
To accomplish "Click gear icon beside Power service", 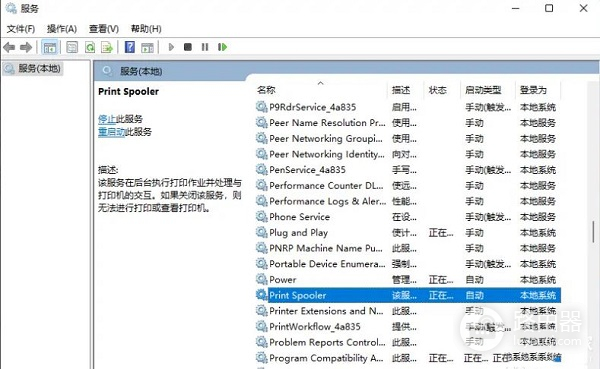I will [x=261, y=279].
